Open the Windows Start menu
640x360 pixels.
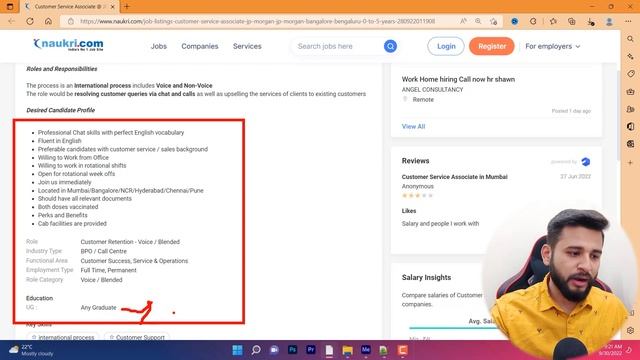[237, 350]
